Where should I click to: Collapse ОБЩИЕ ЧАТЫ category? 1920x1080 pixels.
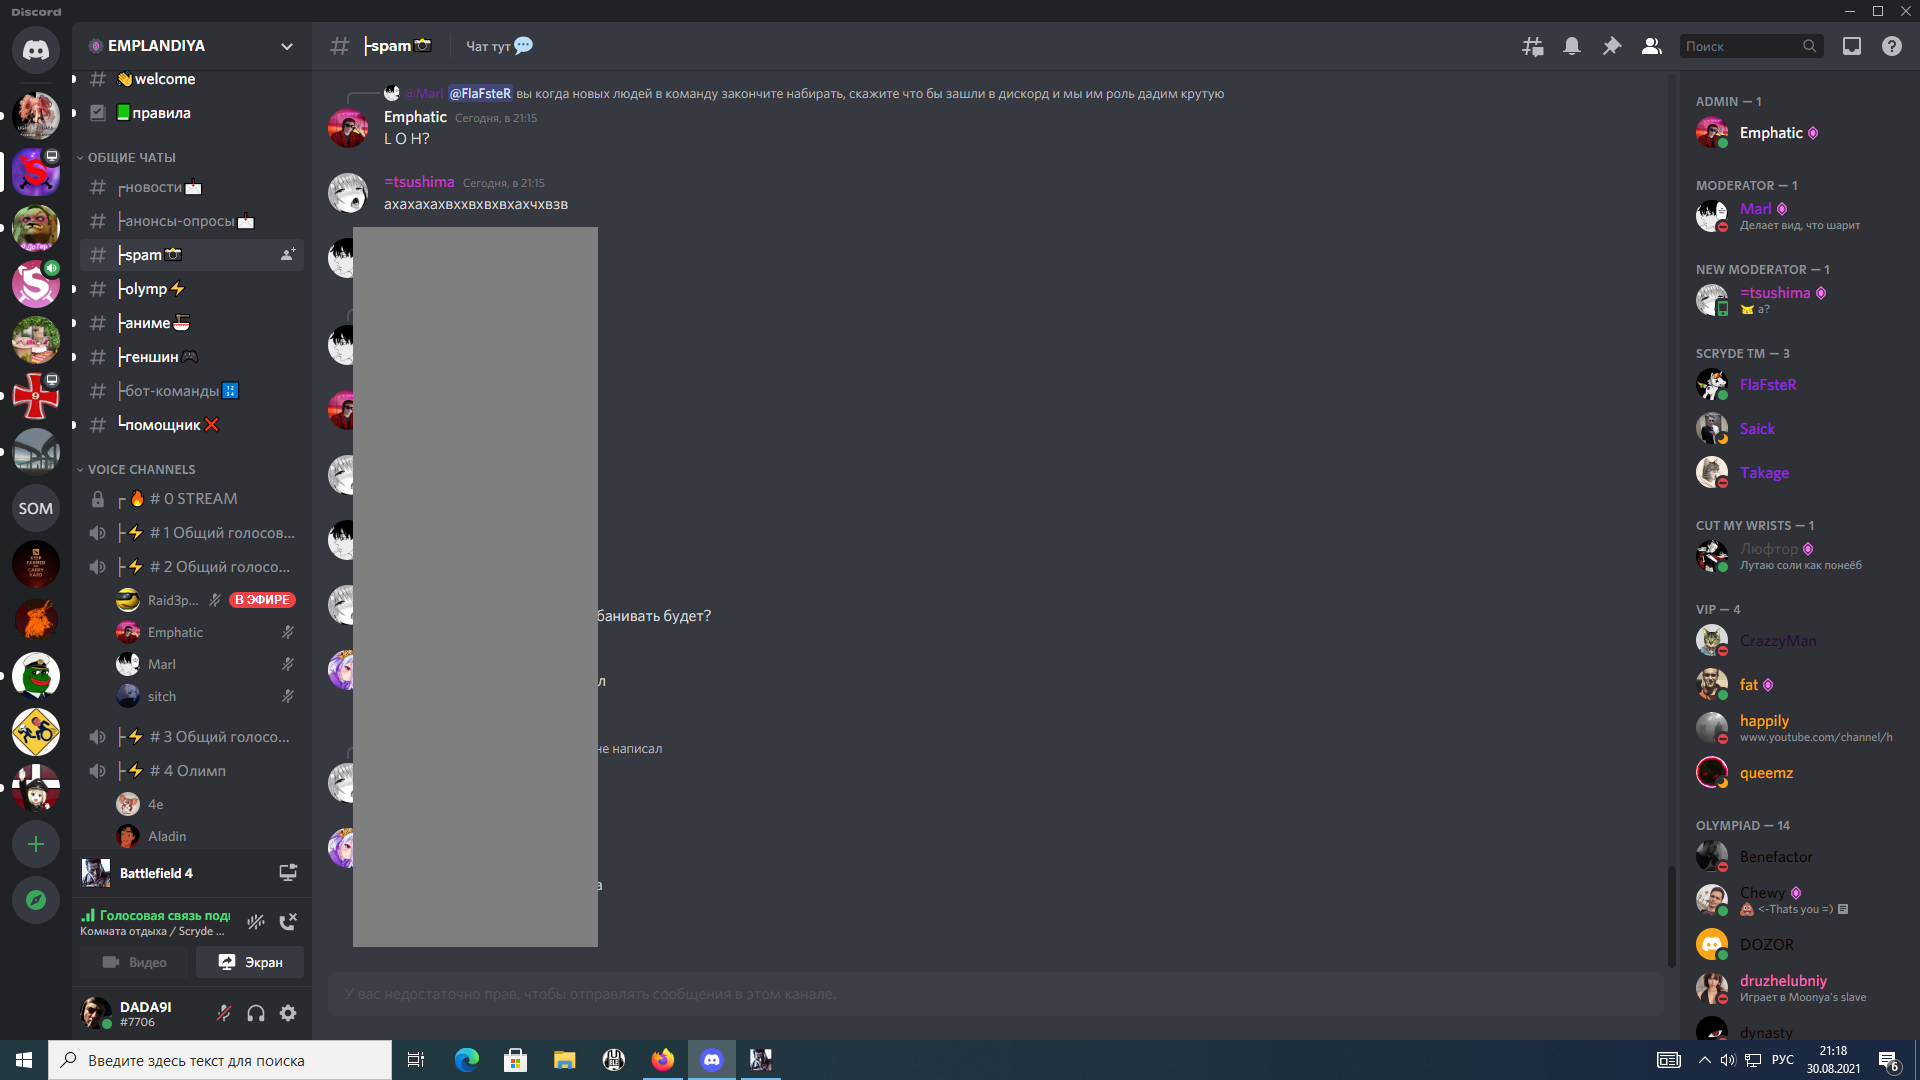coord(131,157)
